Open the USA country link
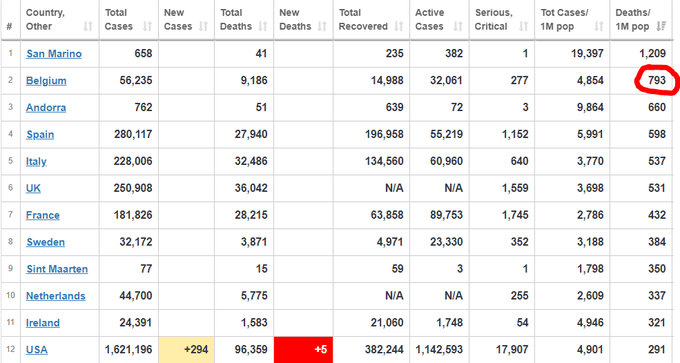680x363 pixels. click(x=37, y=350)
